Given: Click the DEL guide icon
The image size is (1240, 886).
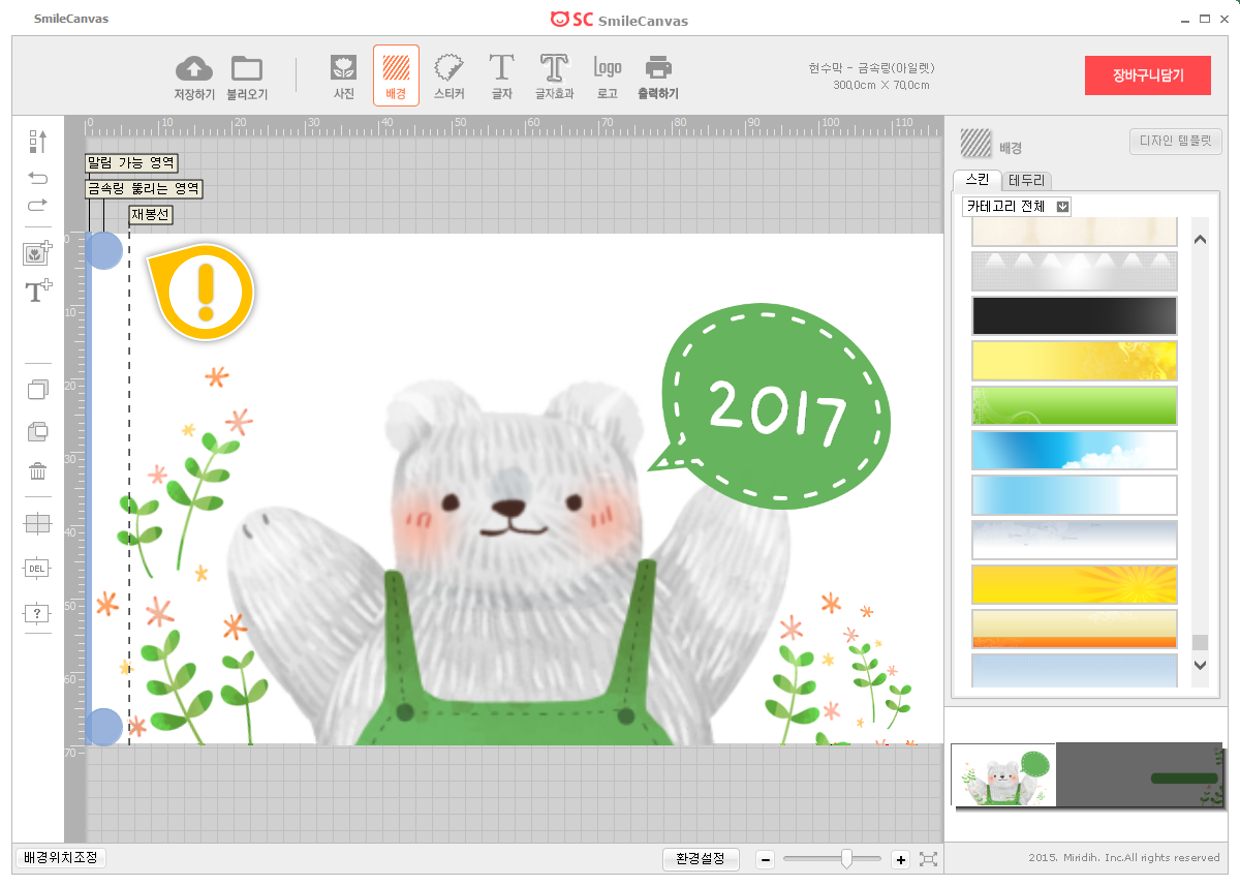Looking at the screenshot, I should coord(37,568).
